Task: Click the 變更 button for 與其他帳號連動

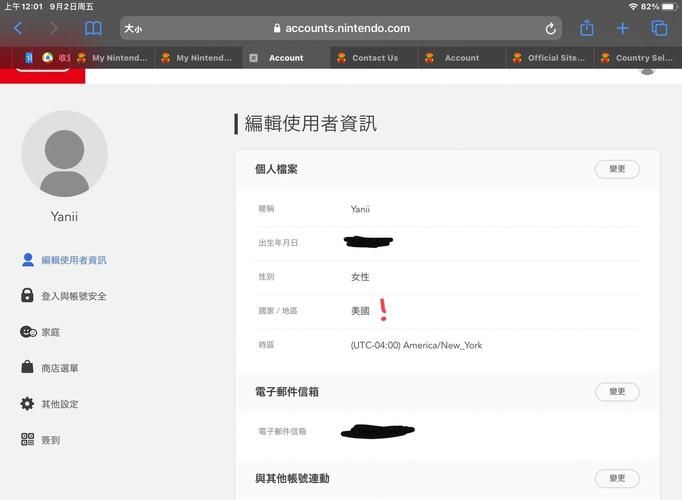Action: click(x=617, y=478)
